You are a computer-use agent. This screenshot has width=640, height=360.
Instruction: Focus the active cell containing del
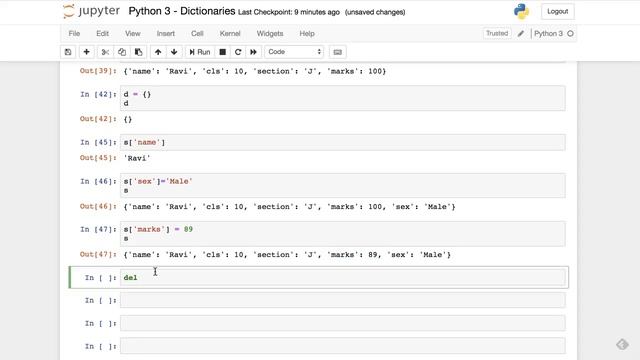(342, 278)
